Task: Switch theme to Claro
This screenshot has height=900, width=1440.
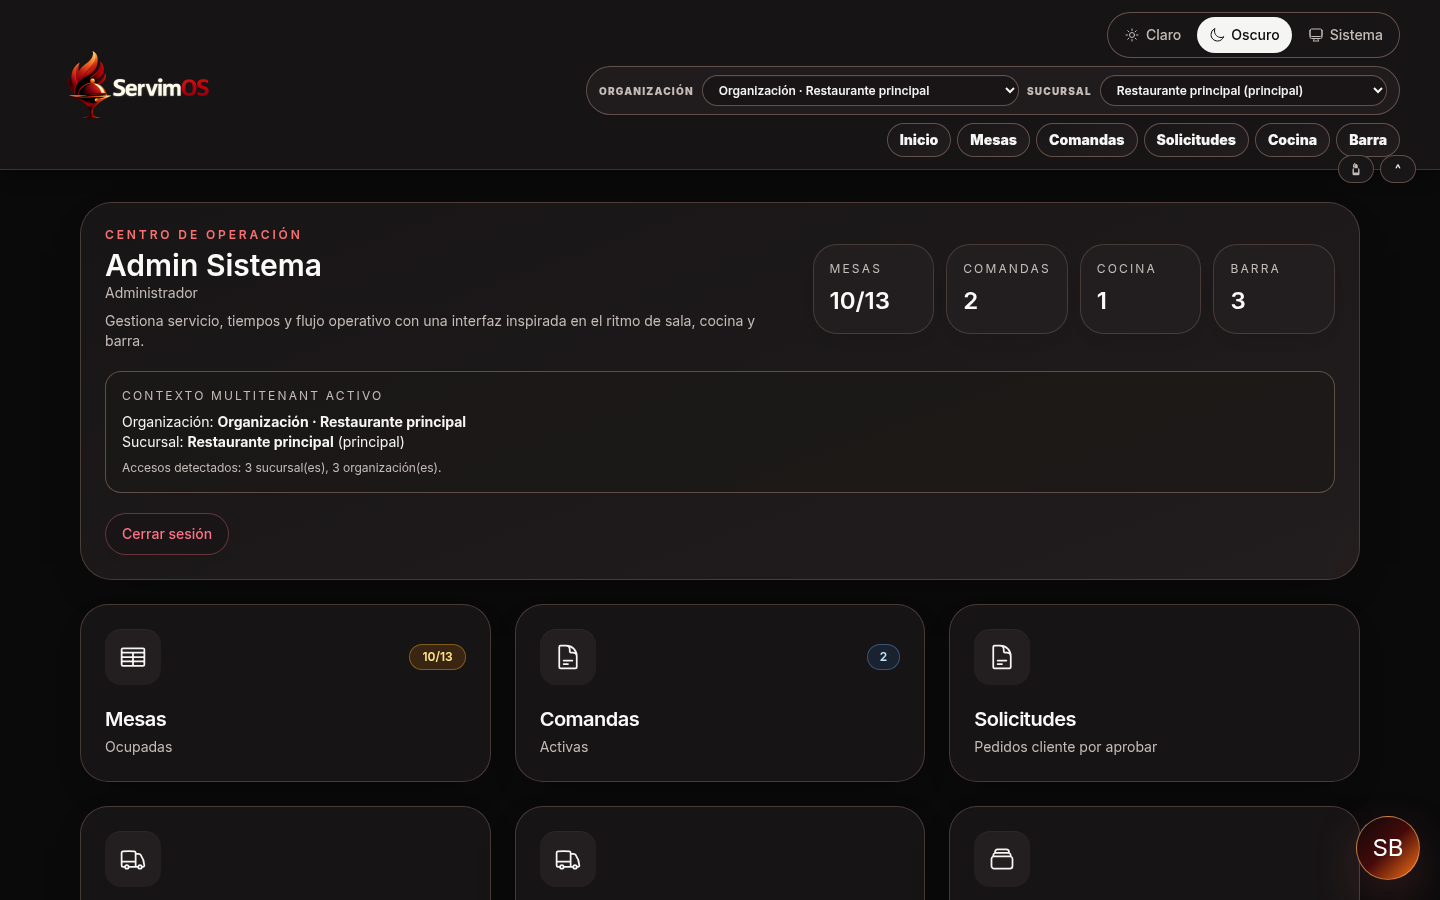Action: pyautogui.click(x=1153, y=35)
